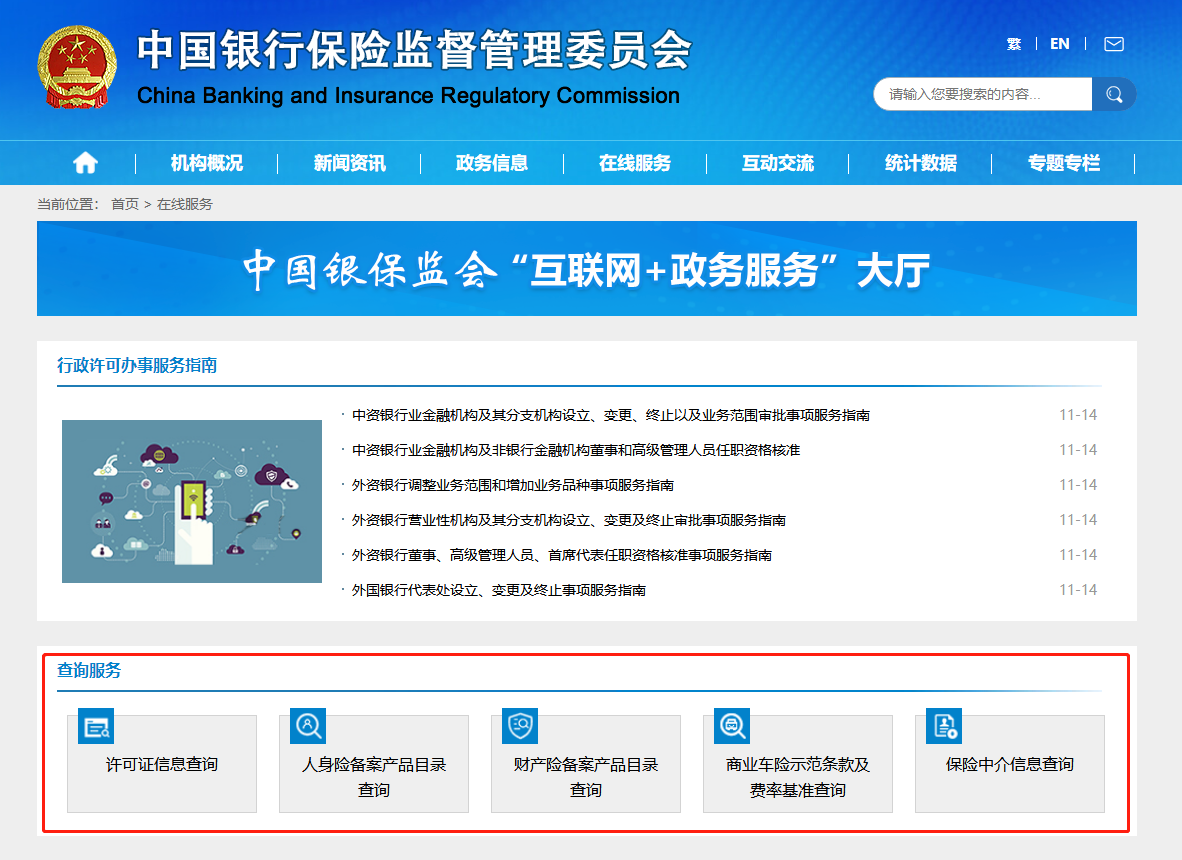Click the 中国银行保险监督管理委员会 title
The height and width of the screenshot is (860, 1182).
tap(414, 51)
